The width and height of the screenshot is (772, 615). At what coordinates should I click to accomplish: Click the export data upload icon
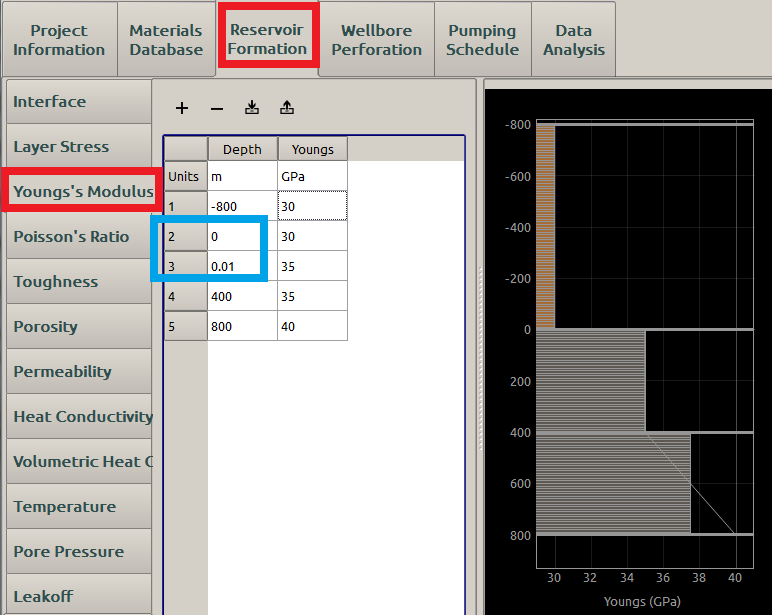pyautogui.click(x=287, y=107)
